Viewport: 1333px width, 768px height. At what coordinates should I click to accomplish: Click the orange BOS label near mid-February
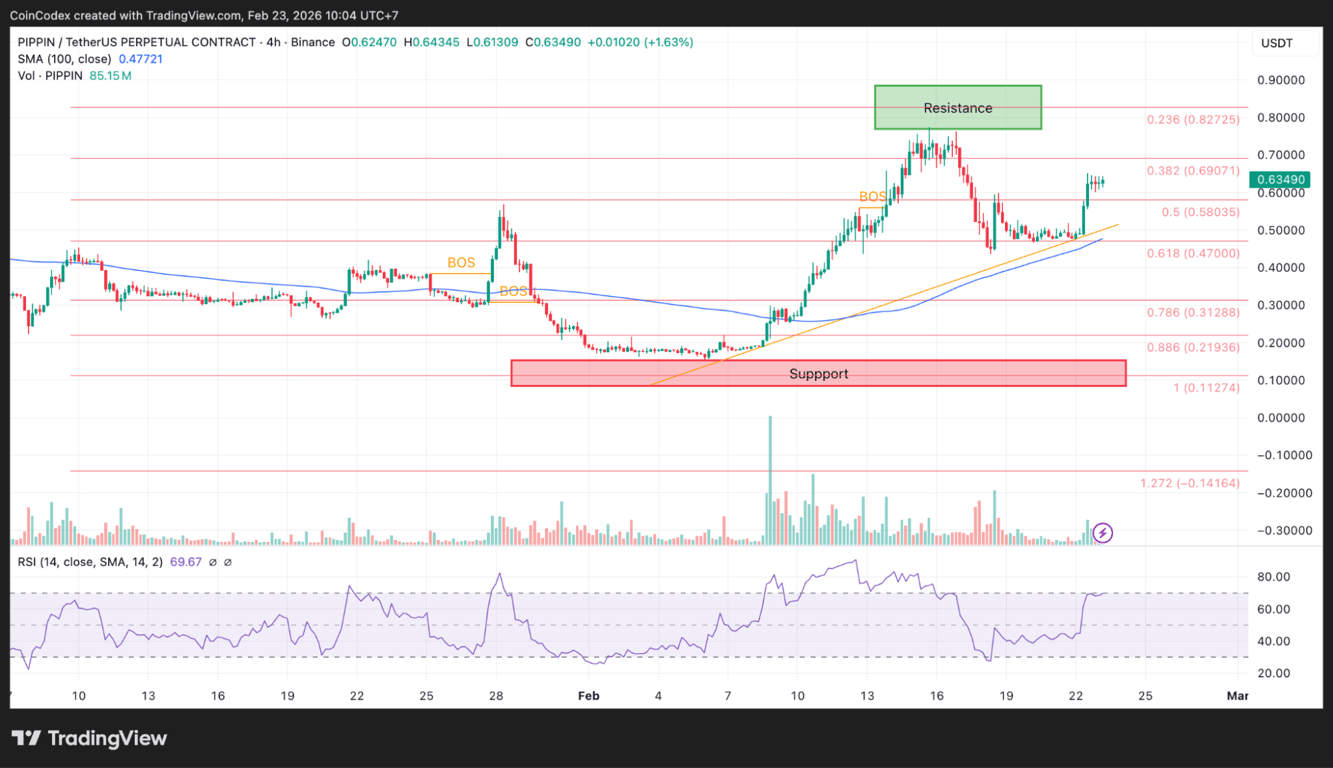(871, 196)
